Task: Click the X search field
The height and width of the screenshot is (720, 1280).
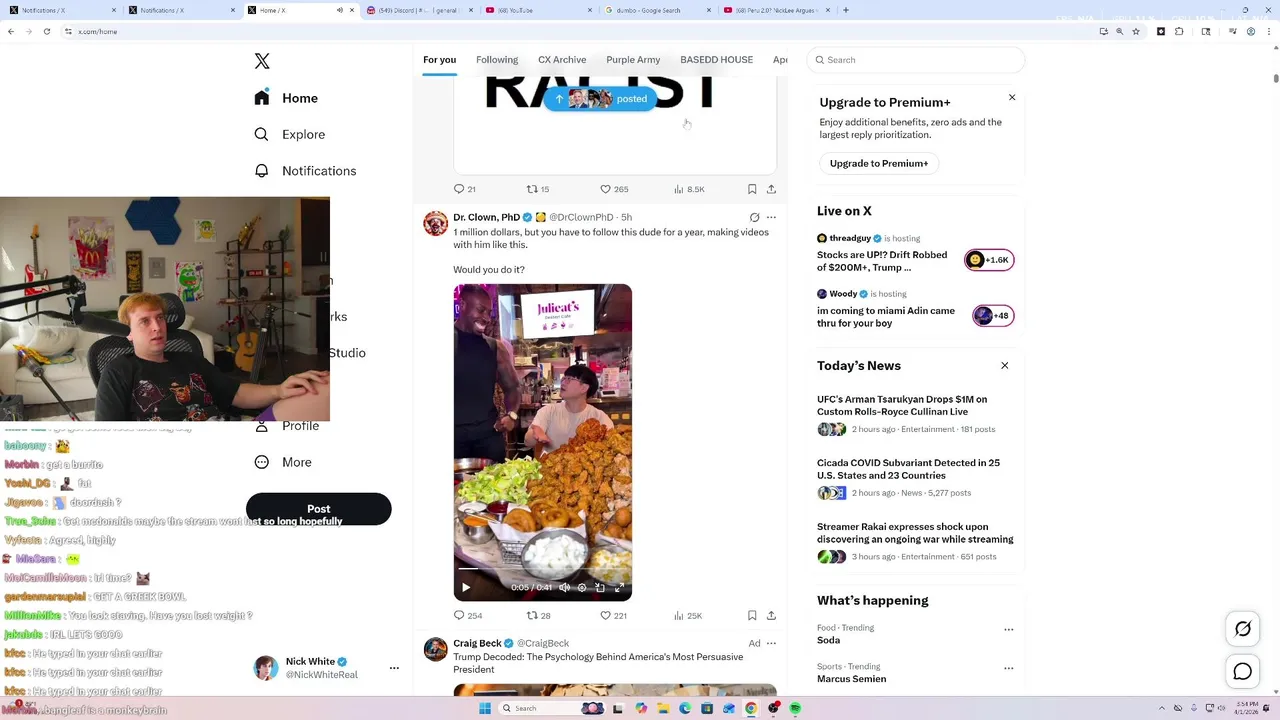Action: point(916,60)
